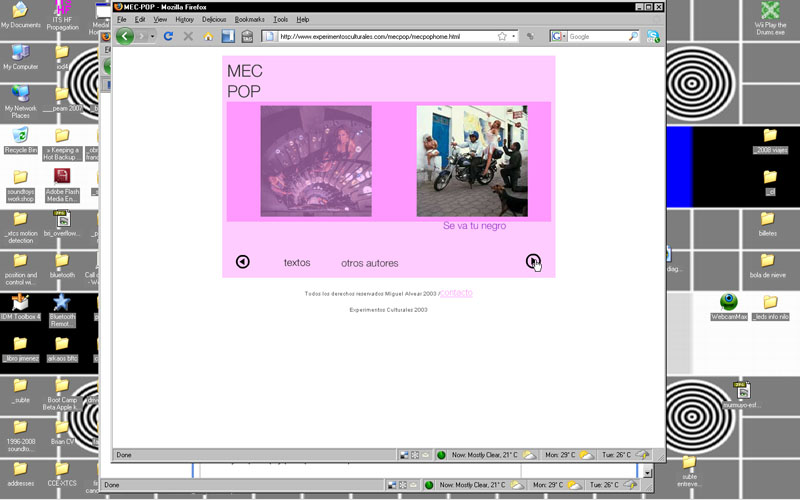Click the Home icon in the toolbar
The width and height of the screenshot is (800, 500).
click(208, 37)
